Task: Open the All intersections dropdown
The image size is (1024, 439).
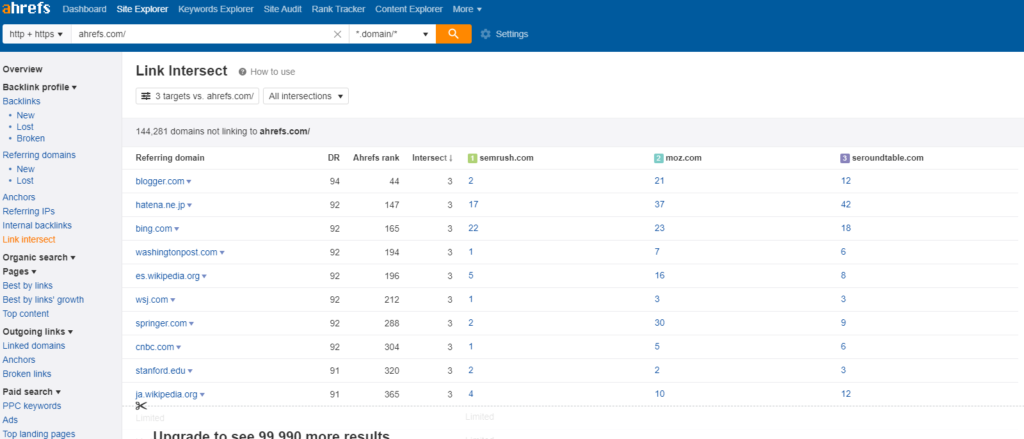Action: (306, 96)
